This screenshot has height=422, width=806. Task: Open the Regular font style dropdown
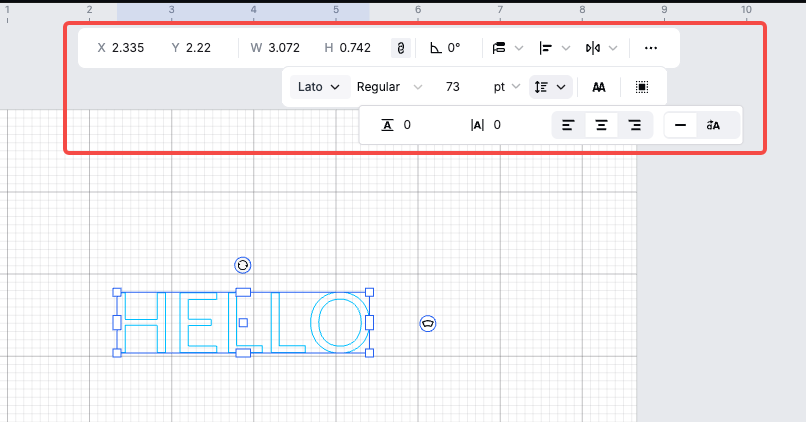(390, 87)
